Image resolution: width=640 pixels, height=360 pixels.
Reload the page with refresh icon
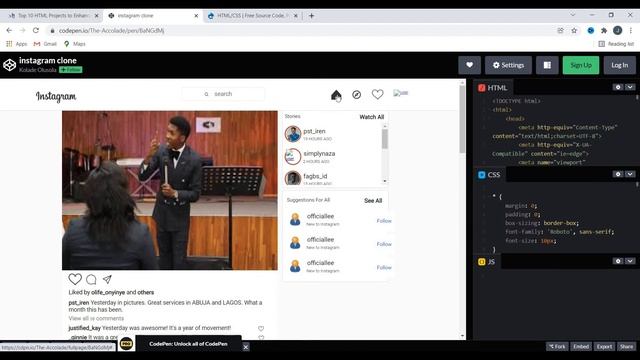click(36, 31)
